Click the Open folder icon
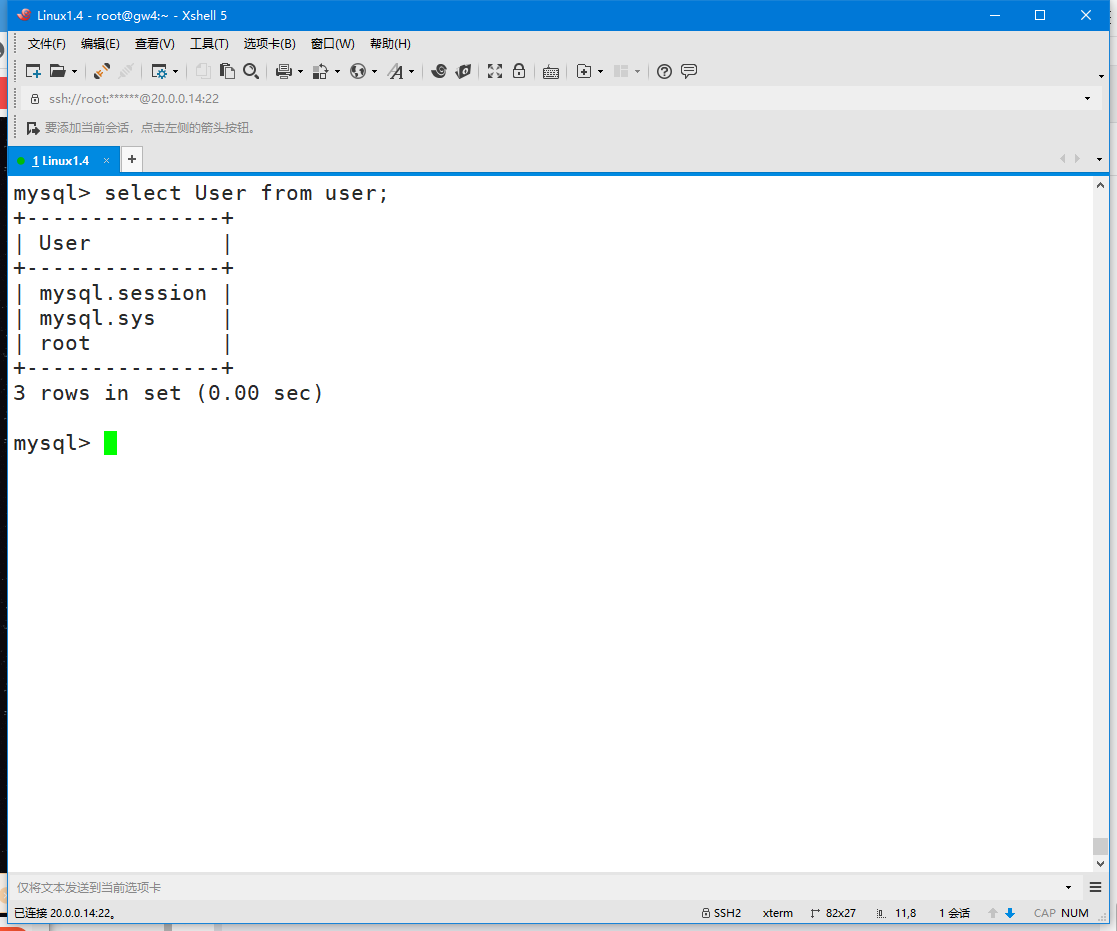Screen dimensions: 1117x931 click(57, 71)
